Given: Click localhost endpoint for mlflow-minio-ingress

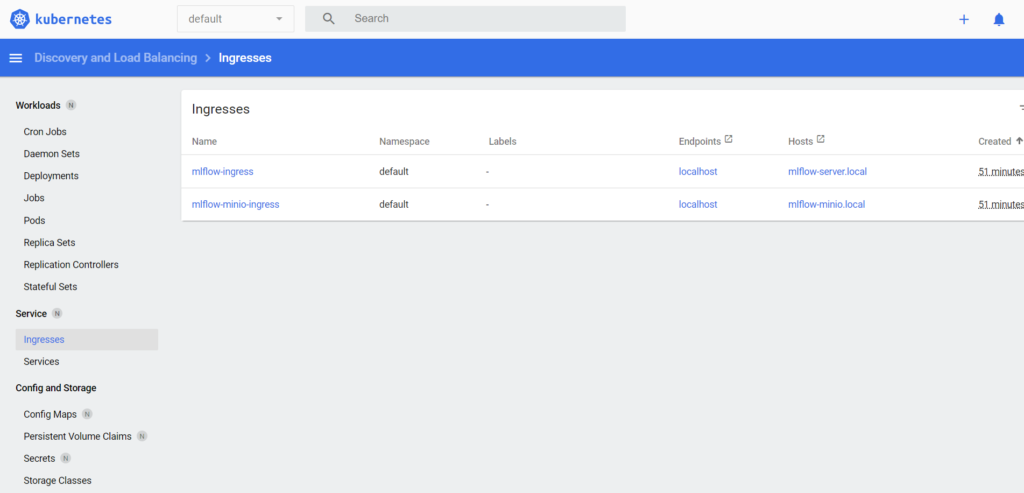Looking at the screenshot, I should click(697, 204).
